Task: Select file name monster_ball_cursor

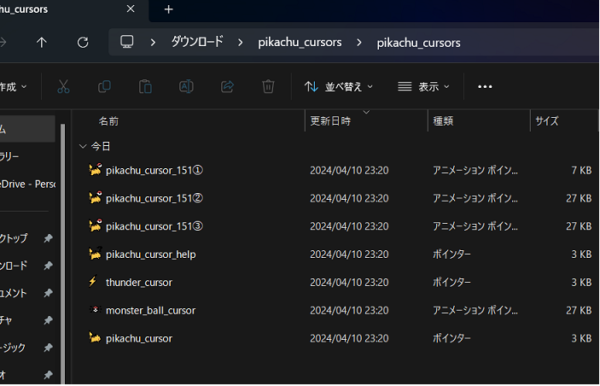Action: coord(150,310)
